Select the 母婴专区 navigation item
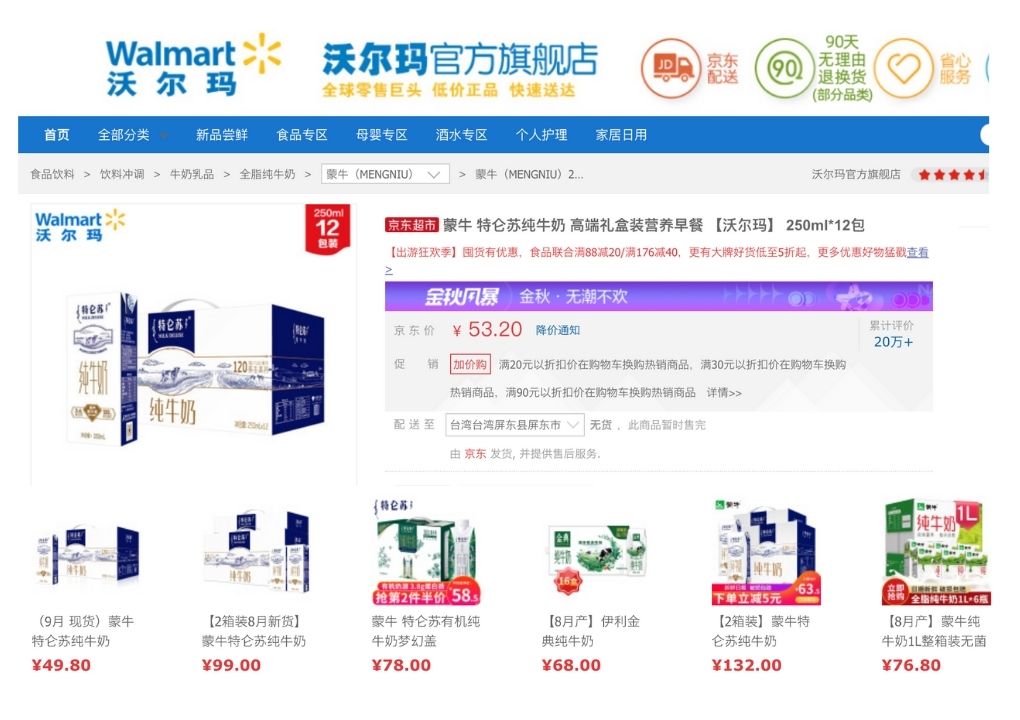Viewport: 1020px width, 720px height. point(381,135)
